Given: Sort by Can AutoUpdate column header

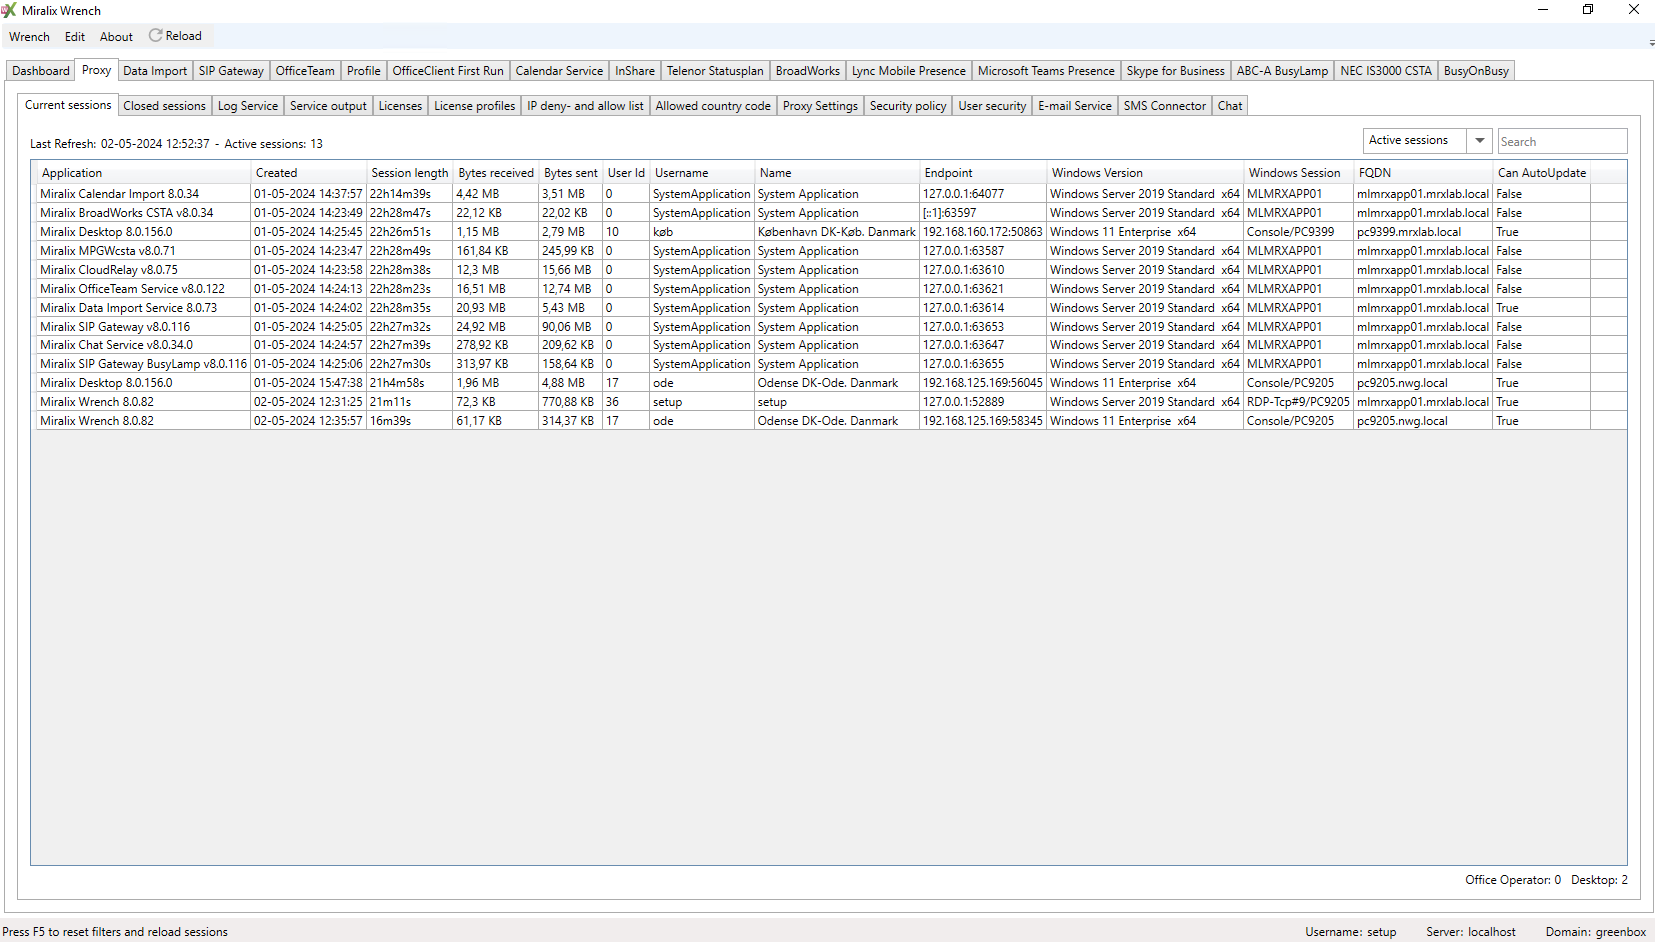Looking at the screenshot, I should tap(1542, 173).
